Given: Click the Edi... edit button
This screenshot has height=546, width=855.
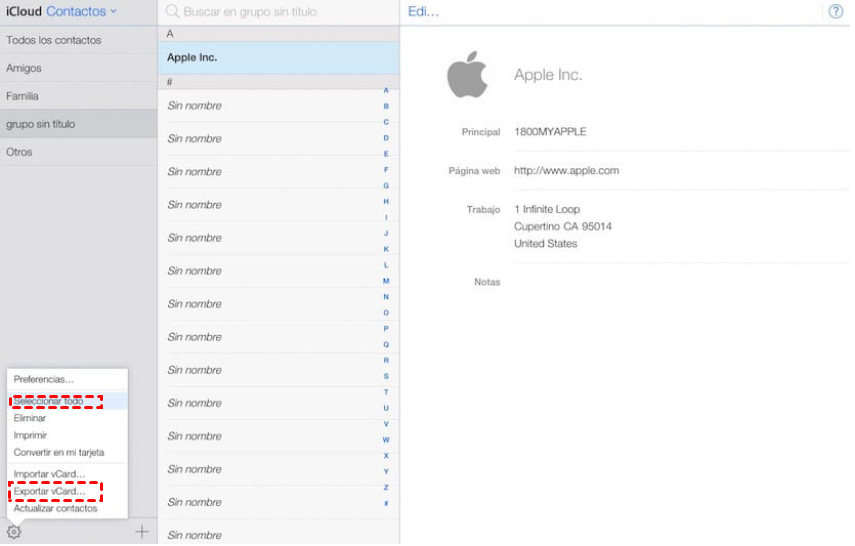Looking at the screenshot, I should pos(423,12).
